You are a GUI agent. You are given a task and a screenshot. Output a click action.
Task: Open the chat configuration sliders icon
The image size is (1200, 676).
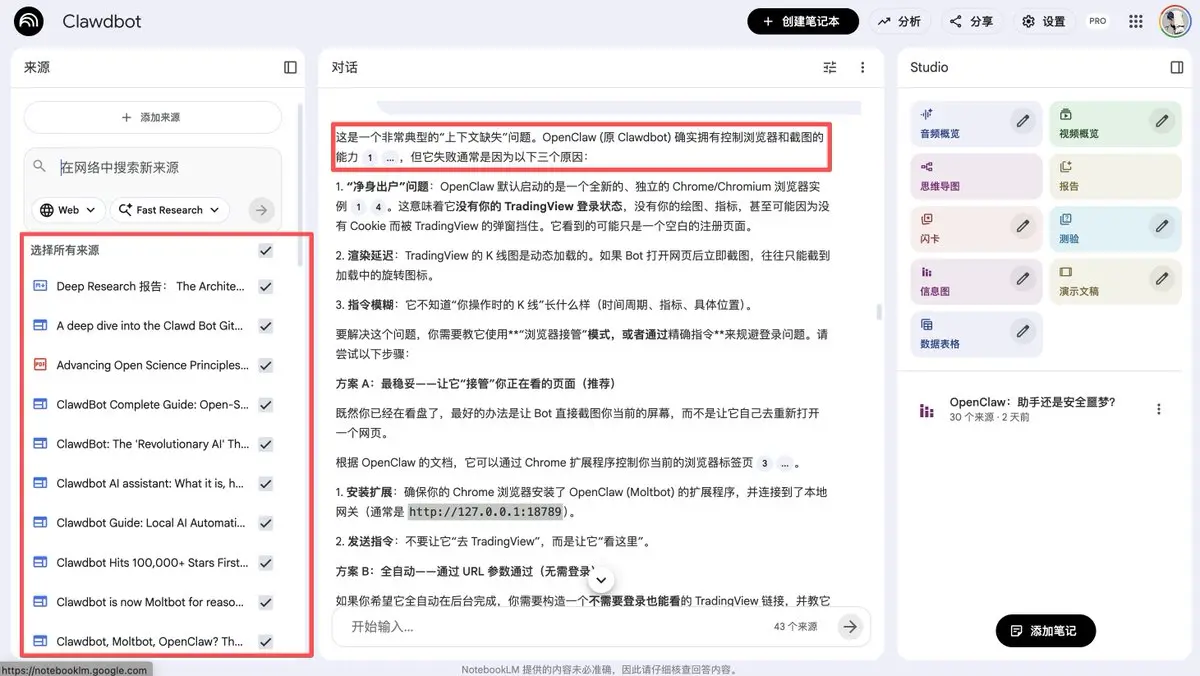coord(830,68)
